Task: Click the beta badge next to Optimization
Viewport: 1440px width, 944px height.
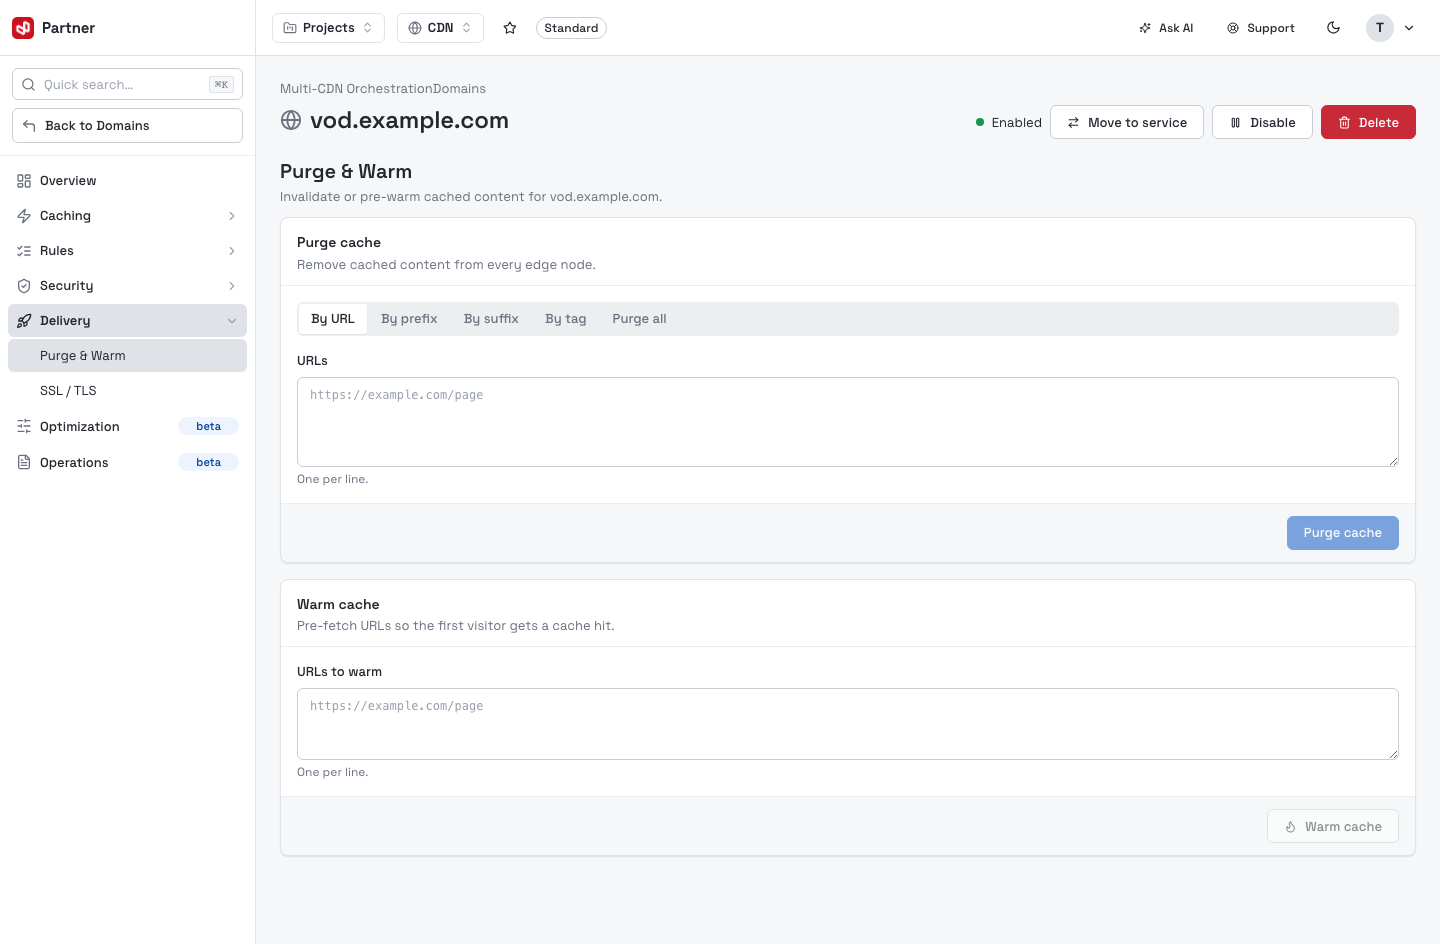Action: [208, 427]
